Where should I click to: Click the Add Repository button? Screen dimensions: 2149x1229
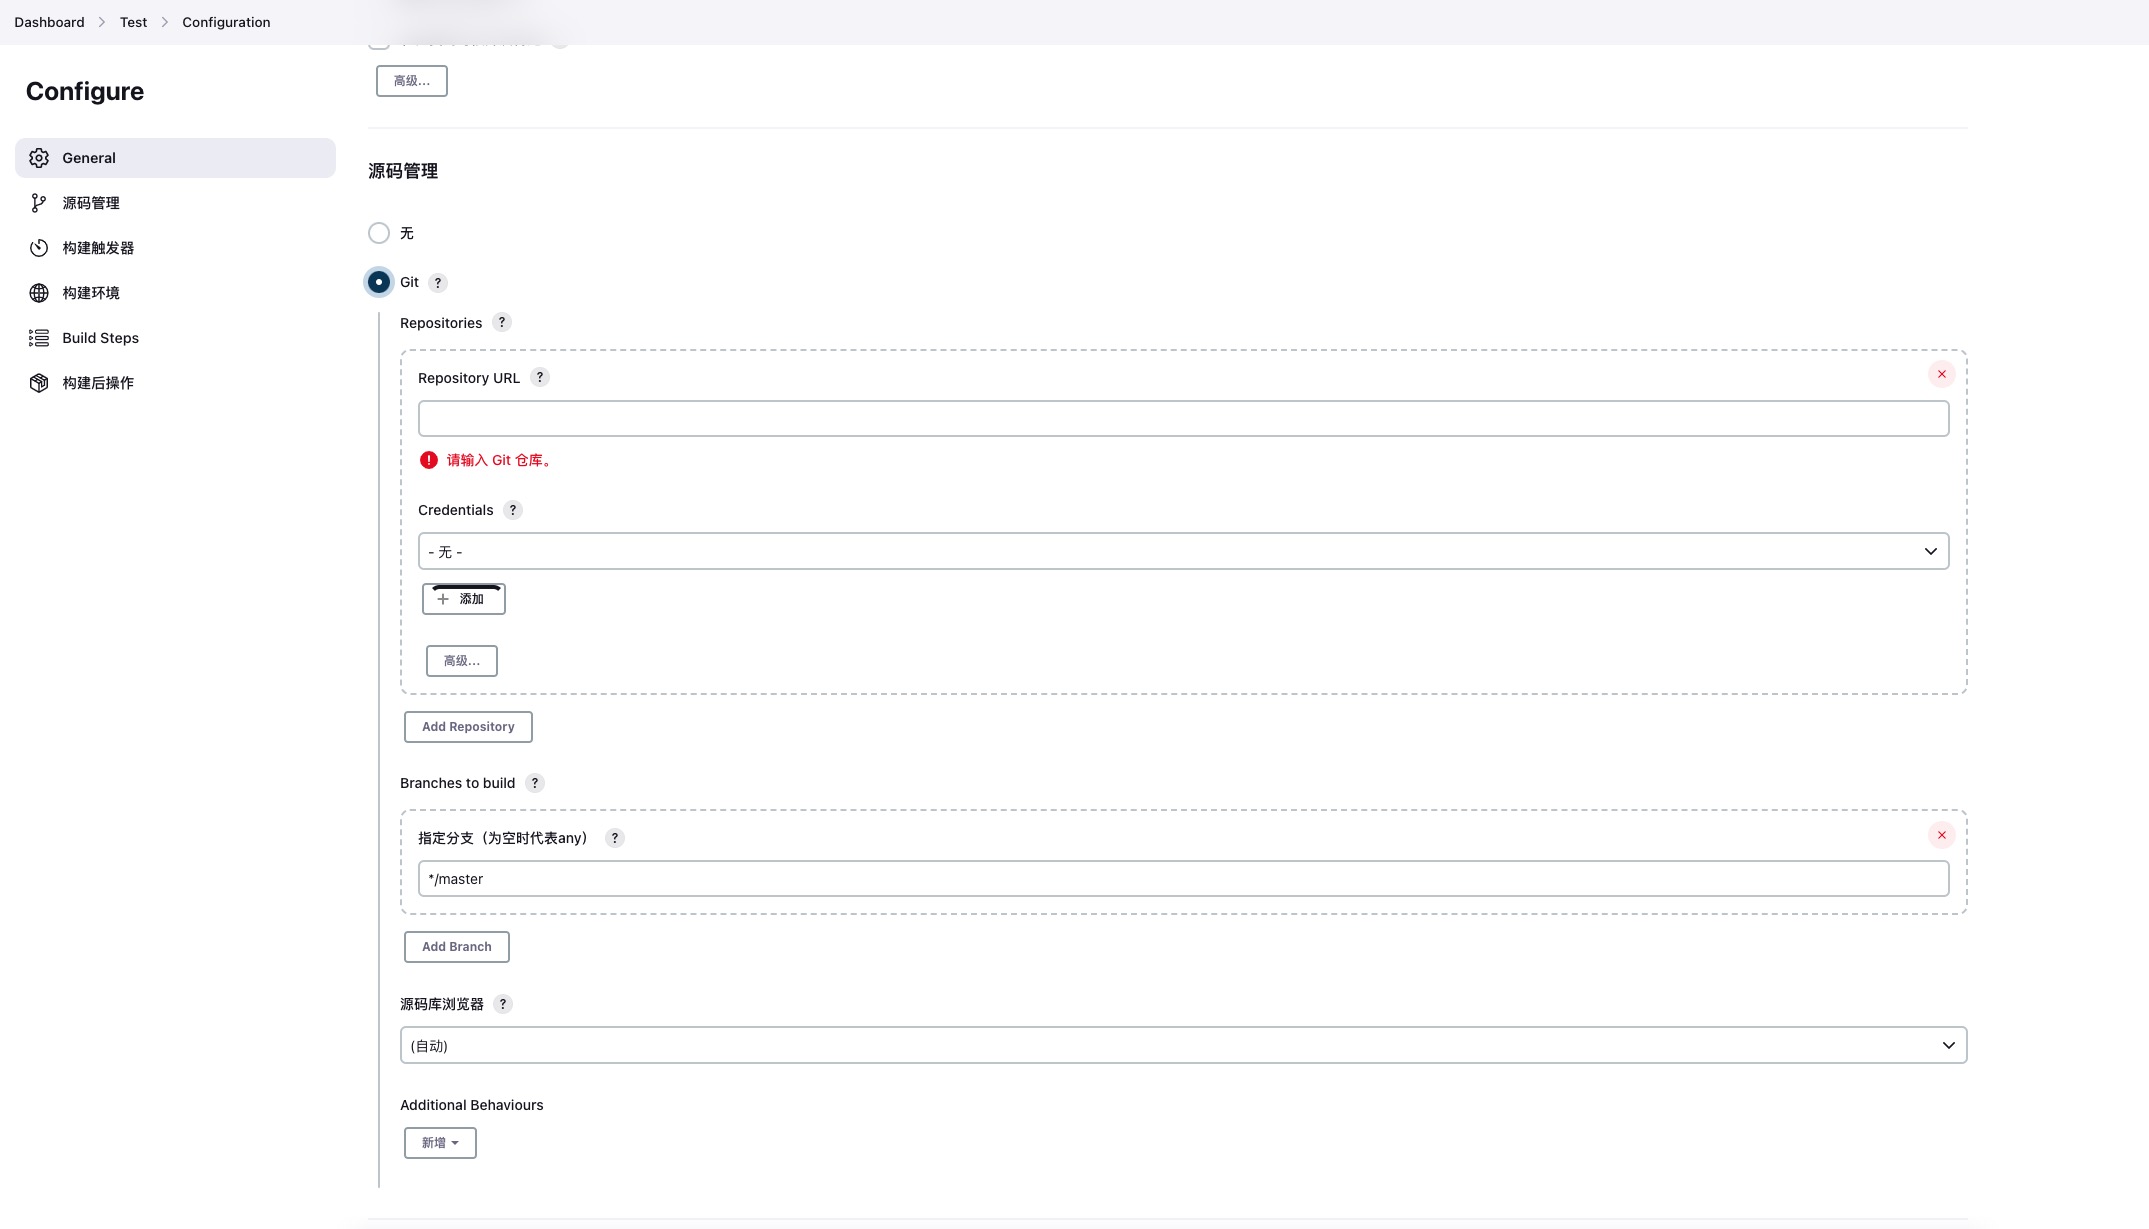[468, 727]
